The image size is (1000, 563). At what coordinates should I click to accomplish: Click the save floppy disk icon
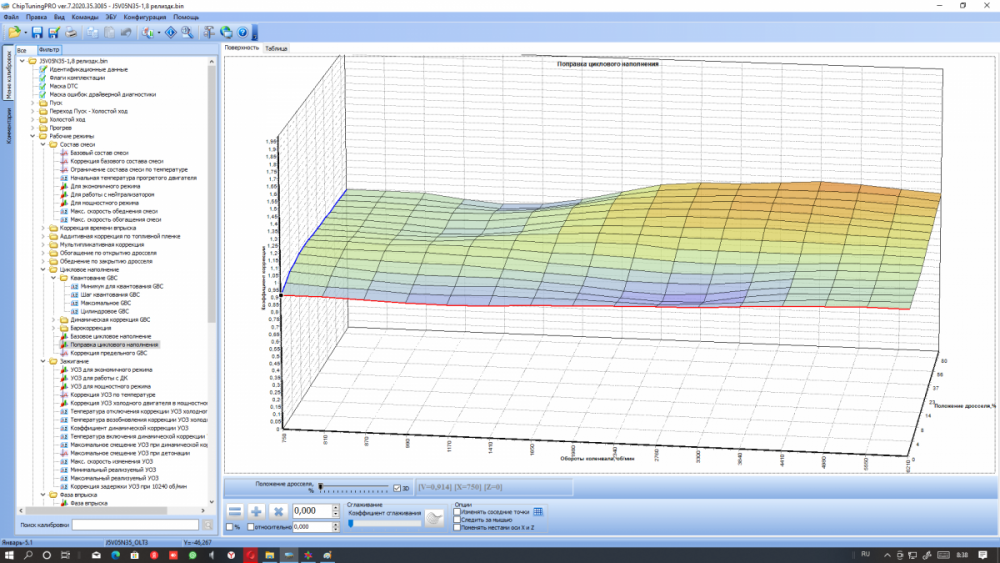pyautogui.click(x=37, y=33)
